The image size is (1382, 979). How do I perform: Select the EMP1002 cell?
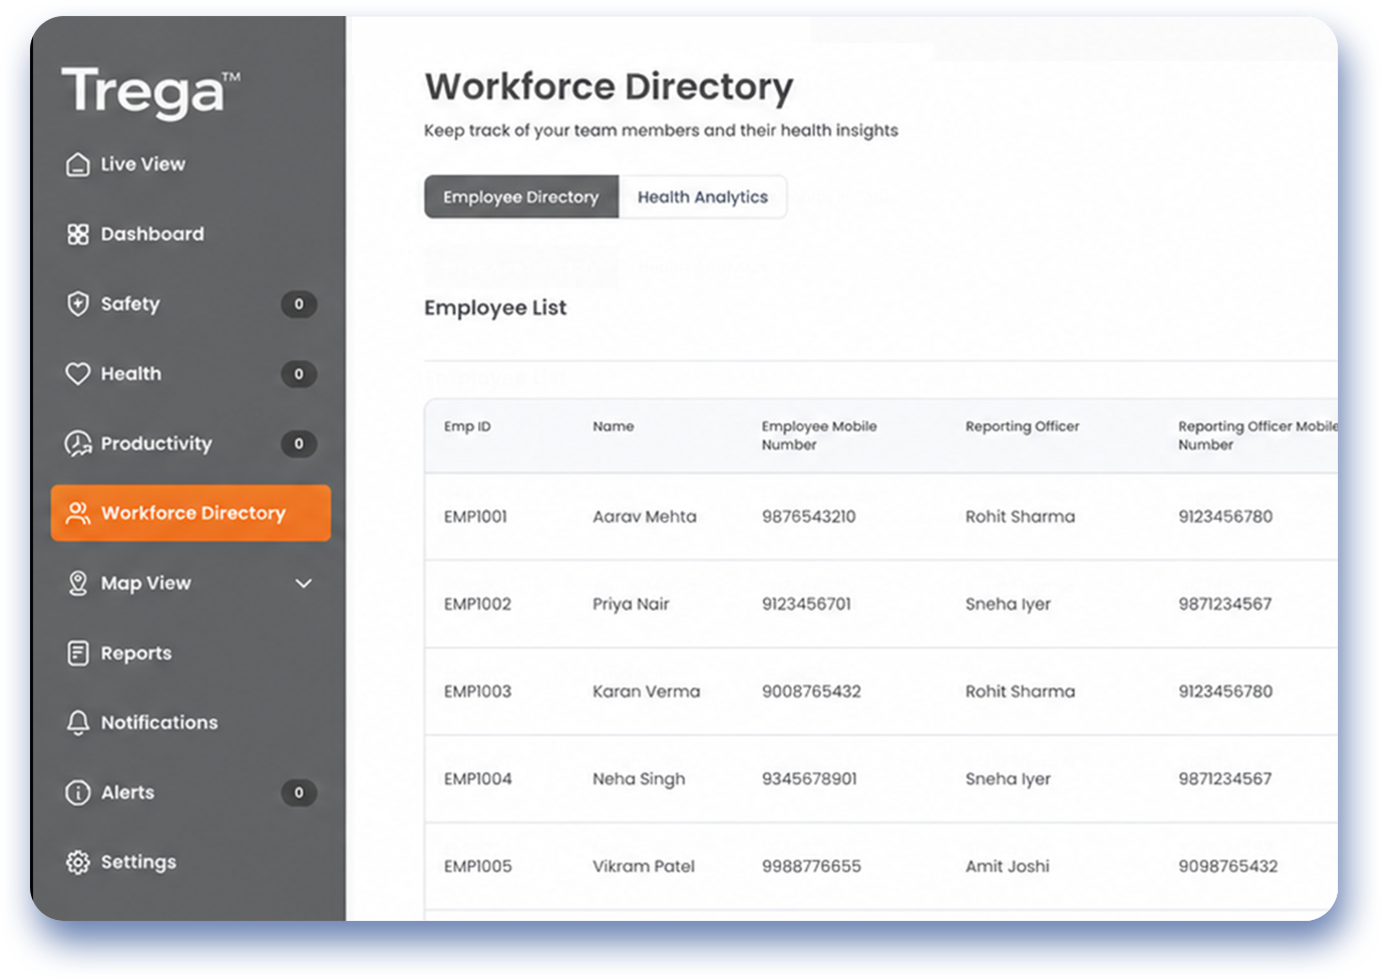tap(478, 604)
